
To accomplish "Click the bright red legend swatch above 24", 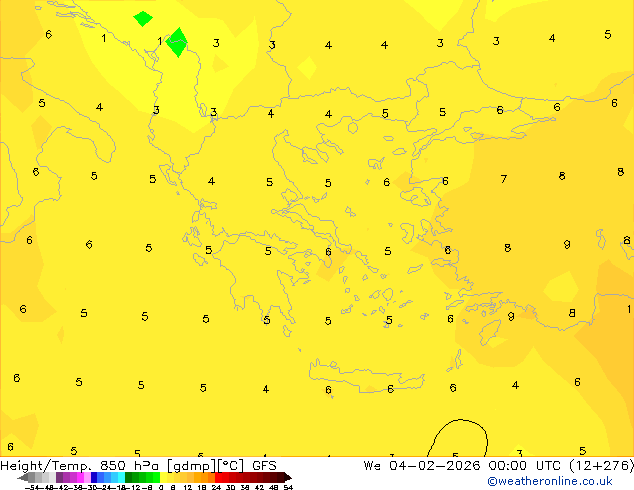I will pyautogui.click(x=218, y=477).
